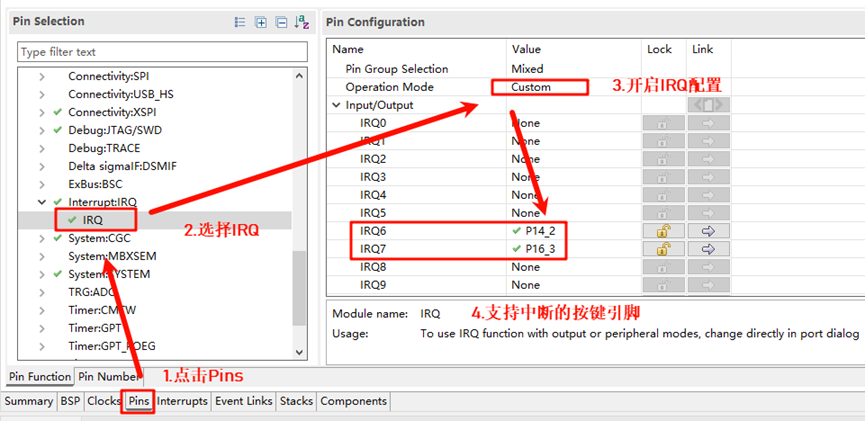Click the link arrow button for IRQ6
This screenshot has width=865, height=421.
pos(709,231)
